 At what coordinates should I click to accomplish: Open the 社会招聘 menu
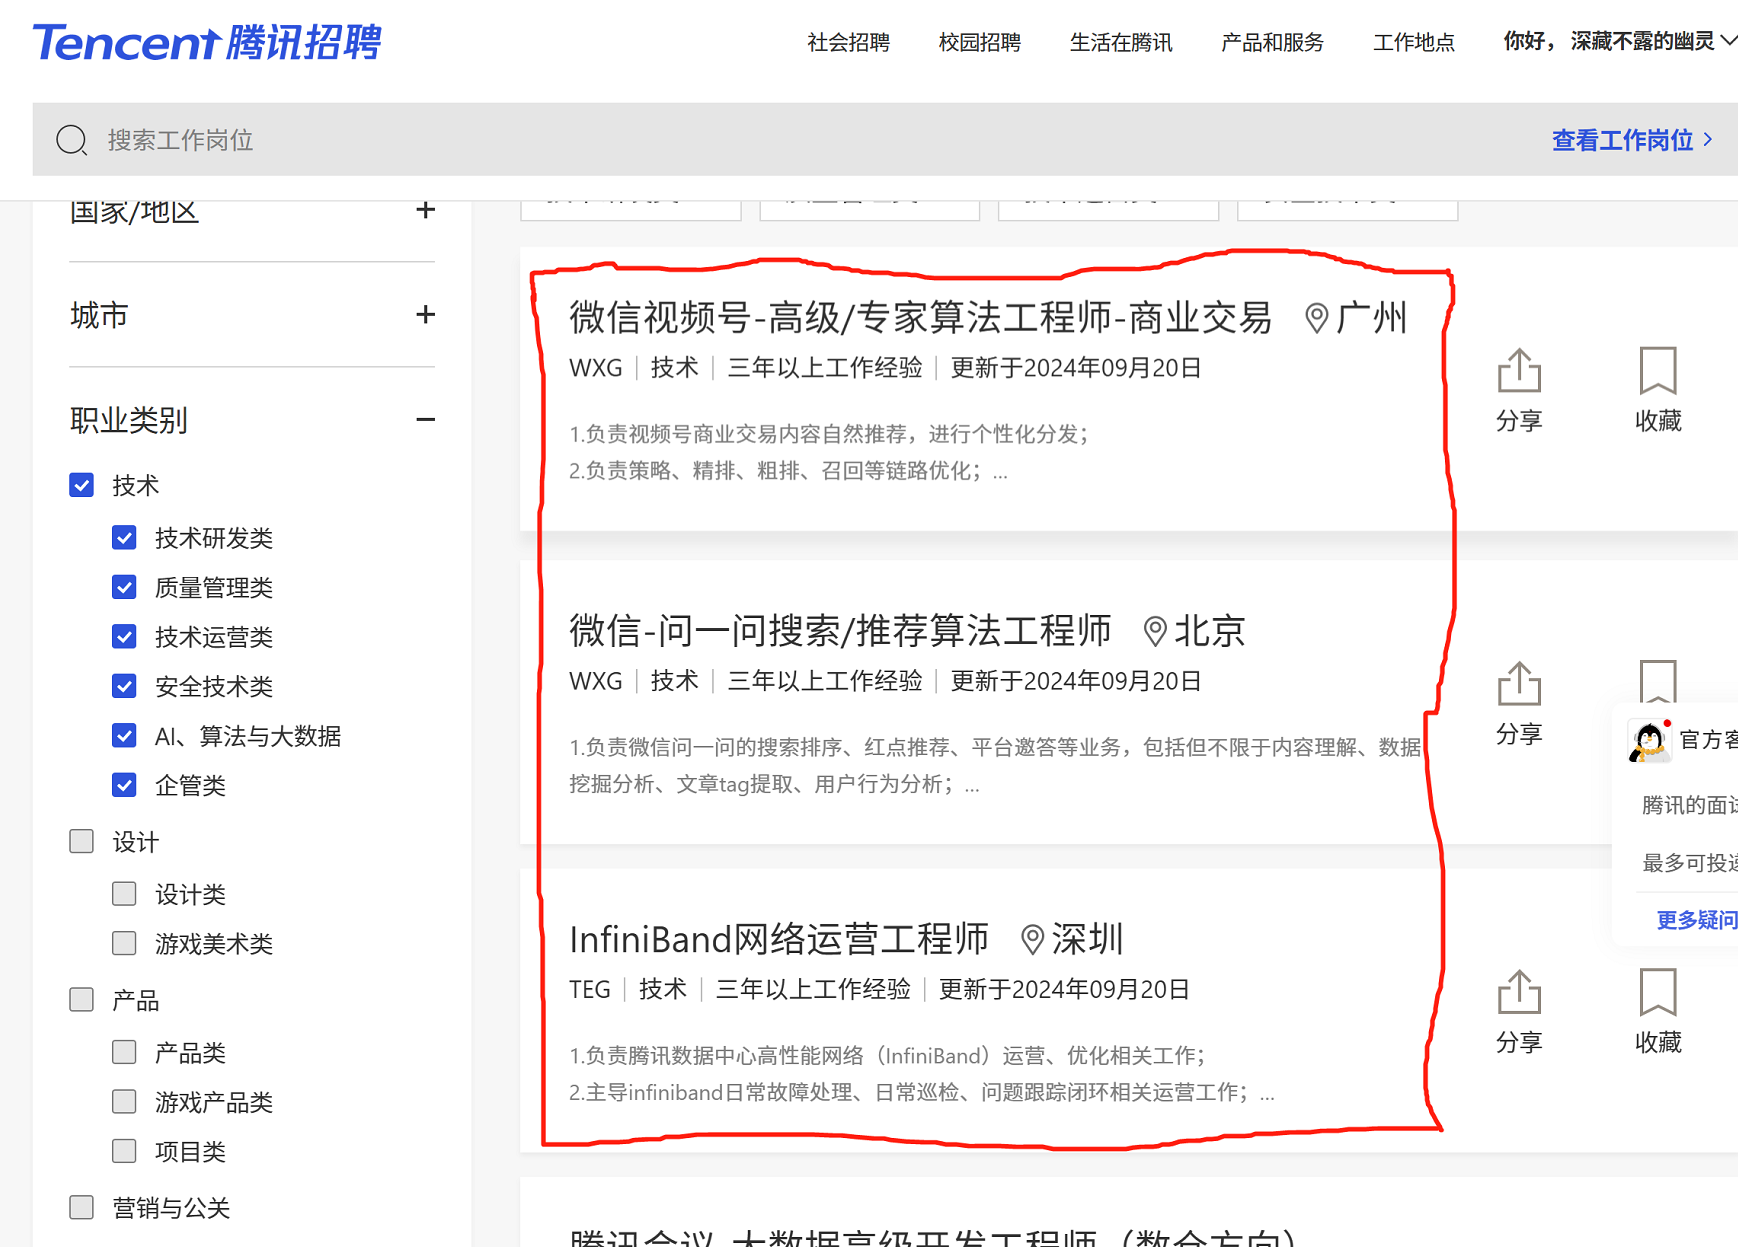[849, 42]
